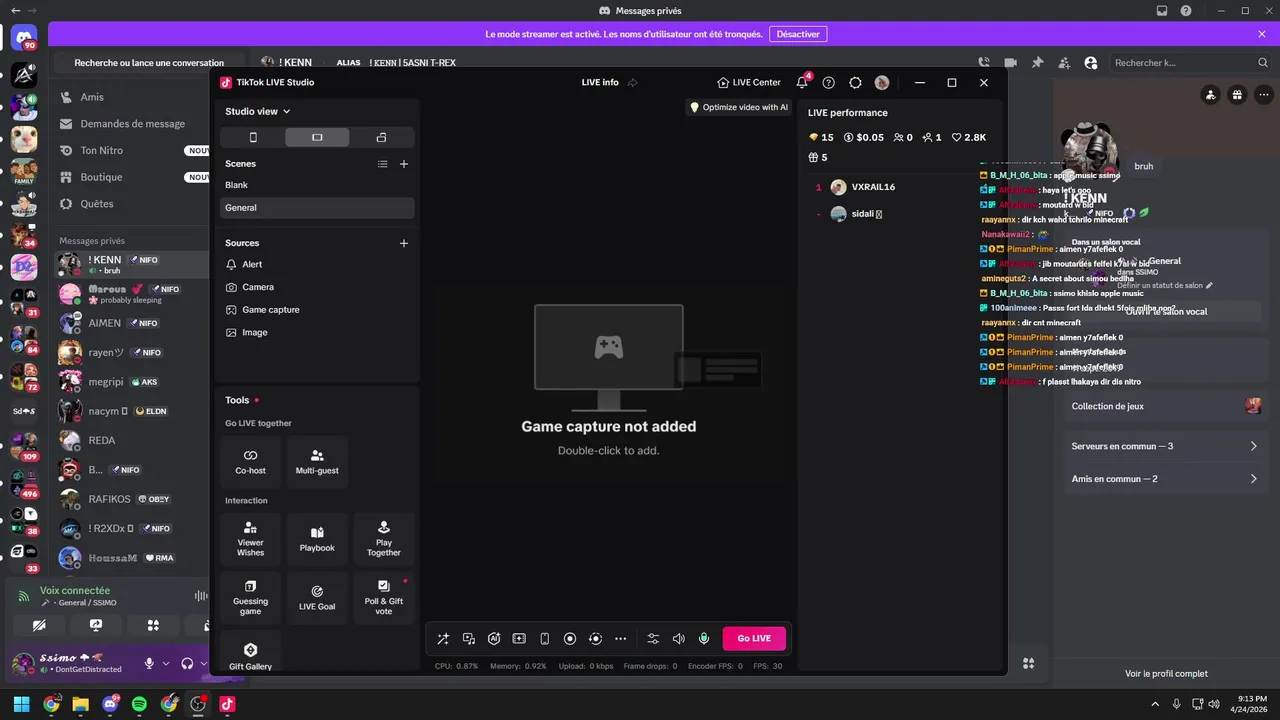This screenshot has height=720, width=1280.
Task: Add a new source with plus icon
Action: pyautogui.click(x=404, y=243)
